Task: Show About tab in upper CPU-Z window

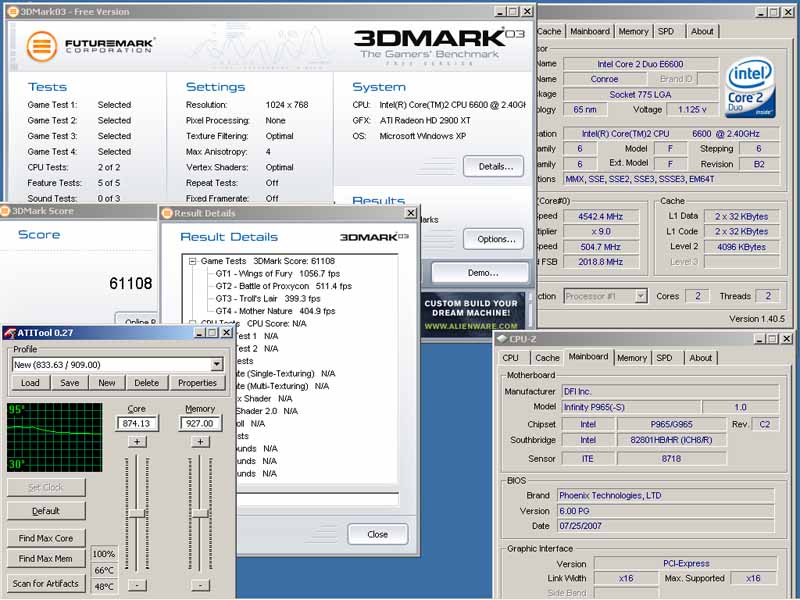Action: [x=702, y=31]
